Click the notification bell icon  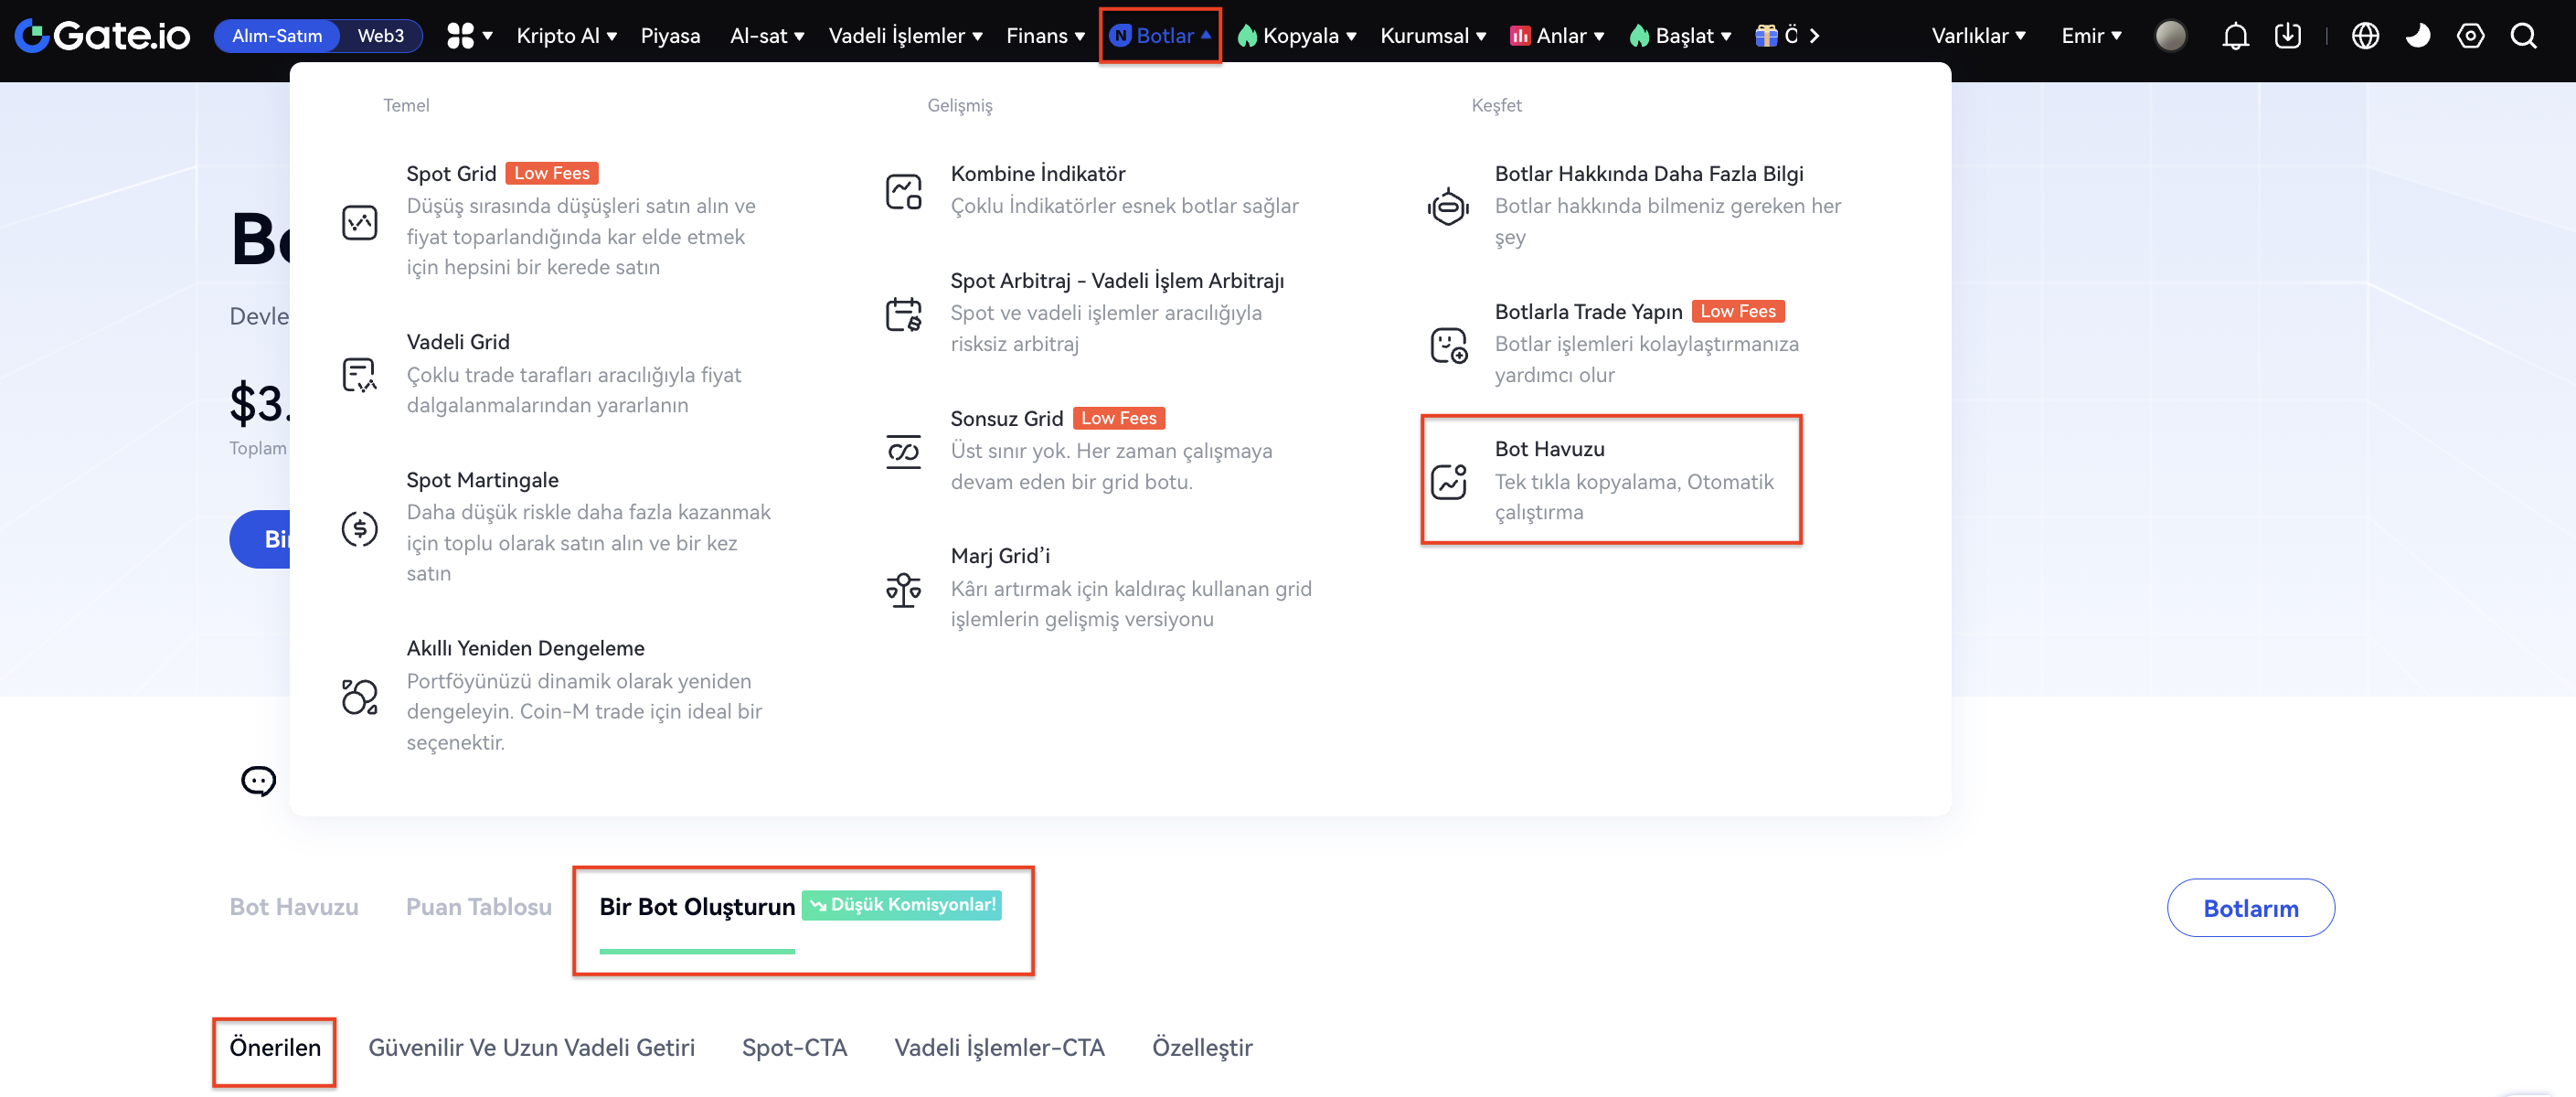coord(2235,36)
